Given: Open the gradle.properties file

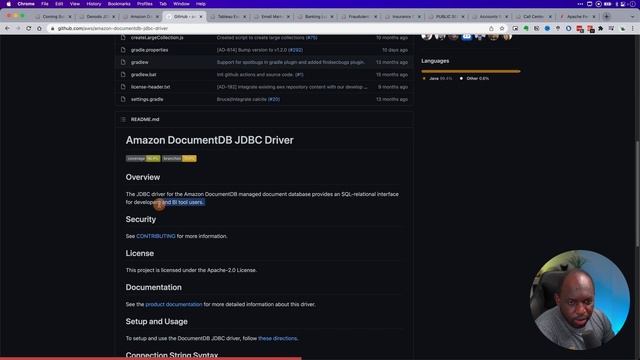Looking at the screenshot, I should pos(149,50).
